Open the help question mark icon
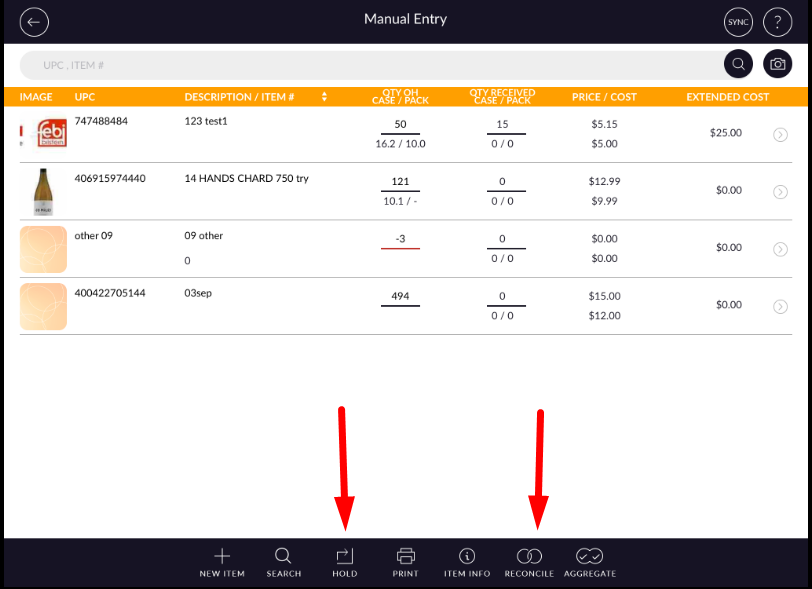This screenshot has width=812, height=589. [x=777, y=22]
